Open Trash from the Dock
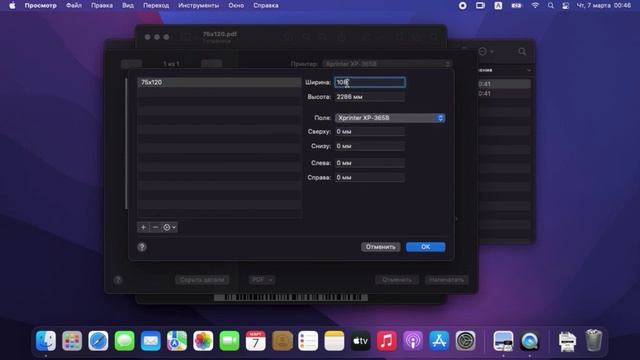This screenshot has width=640, height=360. click(593, 341)
